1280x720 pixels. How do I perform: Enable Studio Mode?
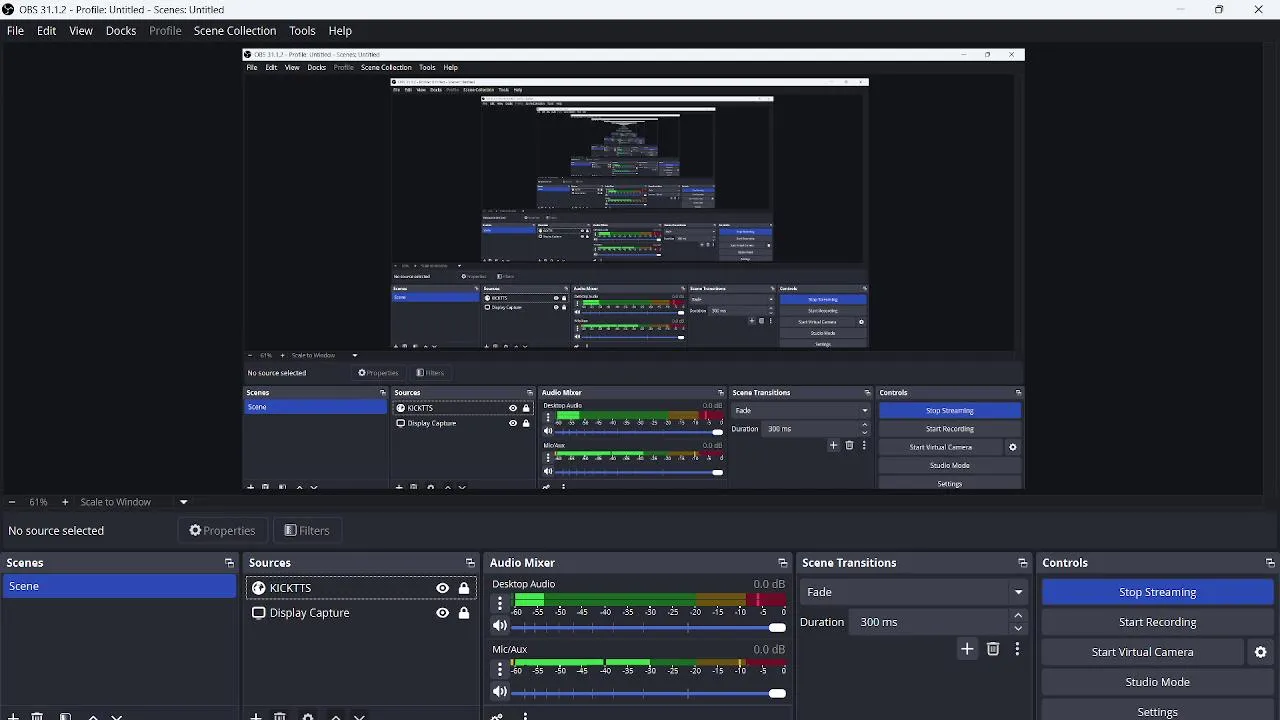click(x=1157, y=682)
